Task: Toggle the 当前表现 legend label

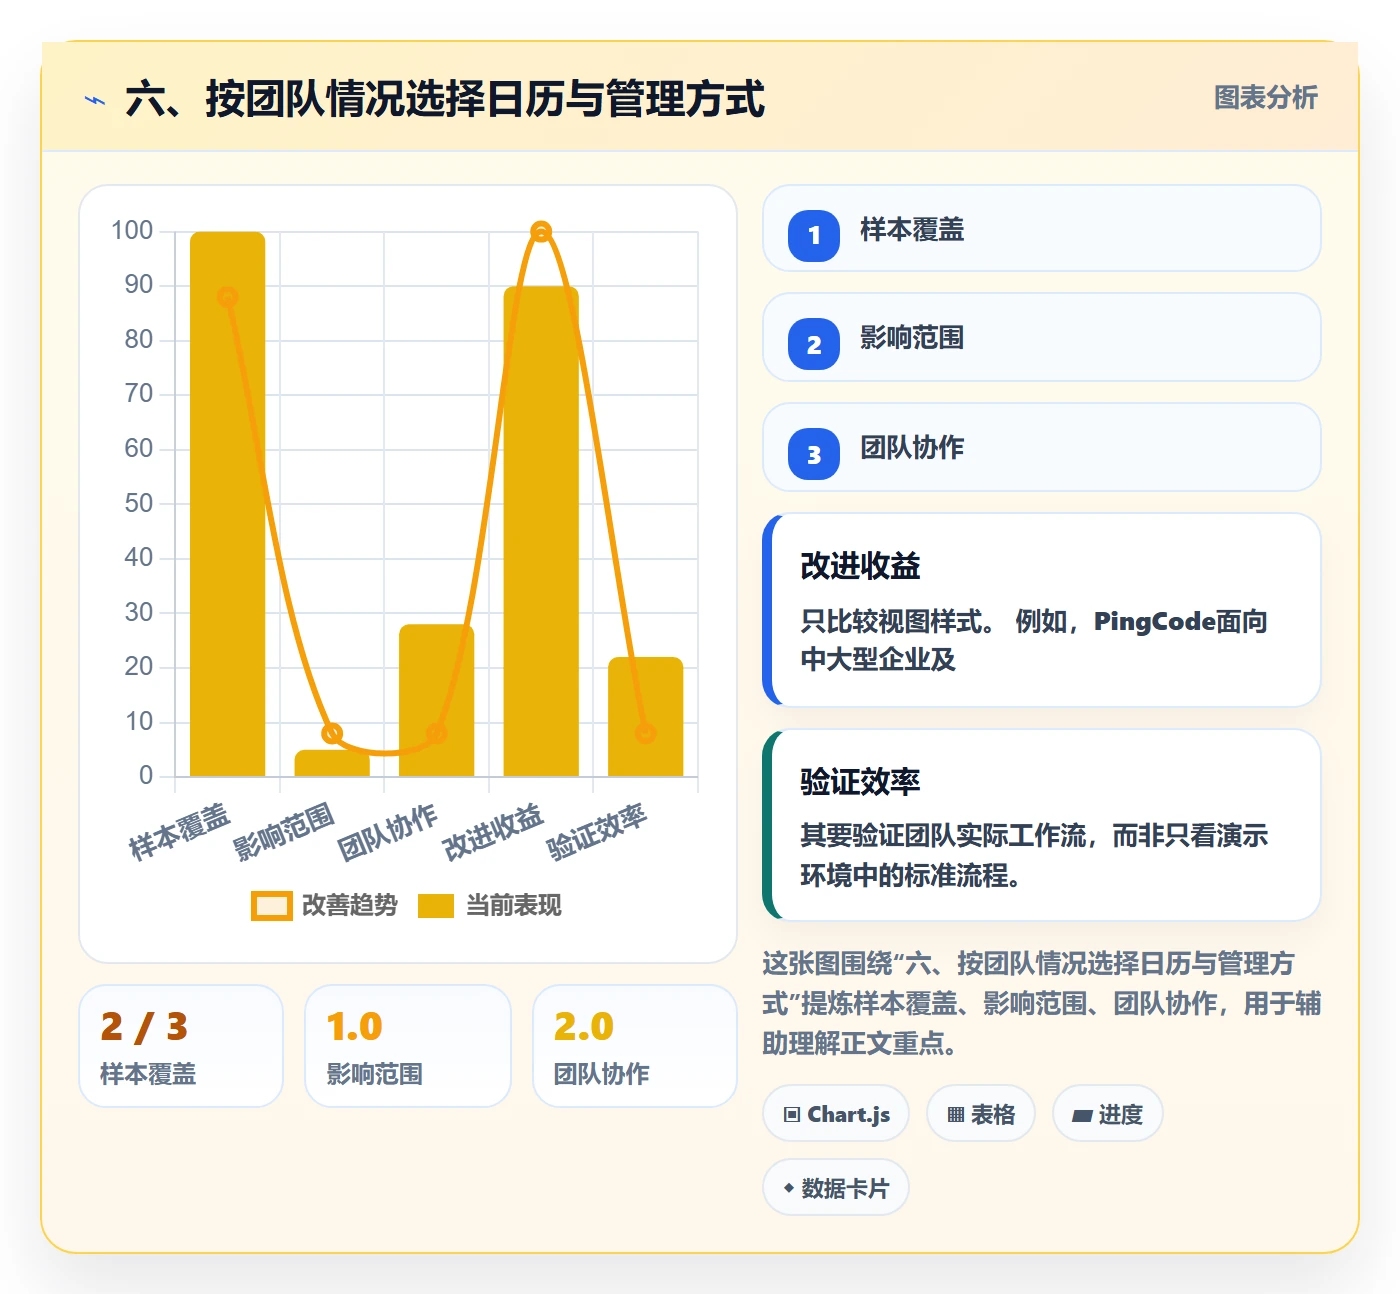Action: (514, 905)
